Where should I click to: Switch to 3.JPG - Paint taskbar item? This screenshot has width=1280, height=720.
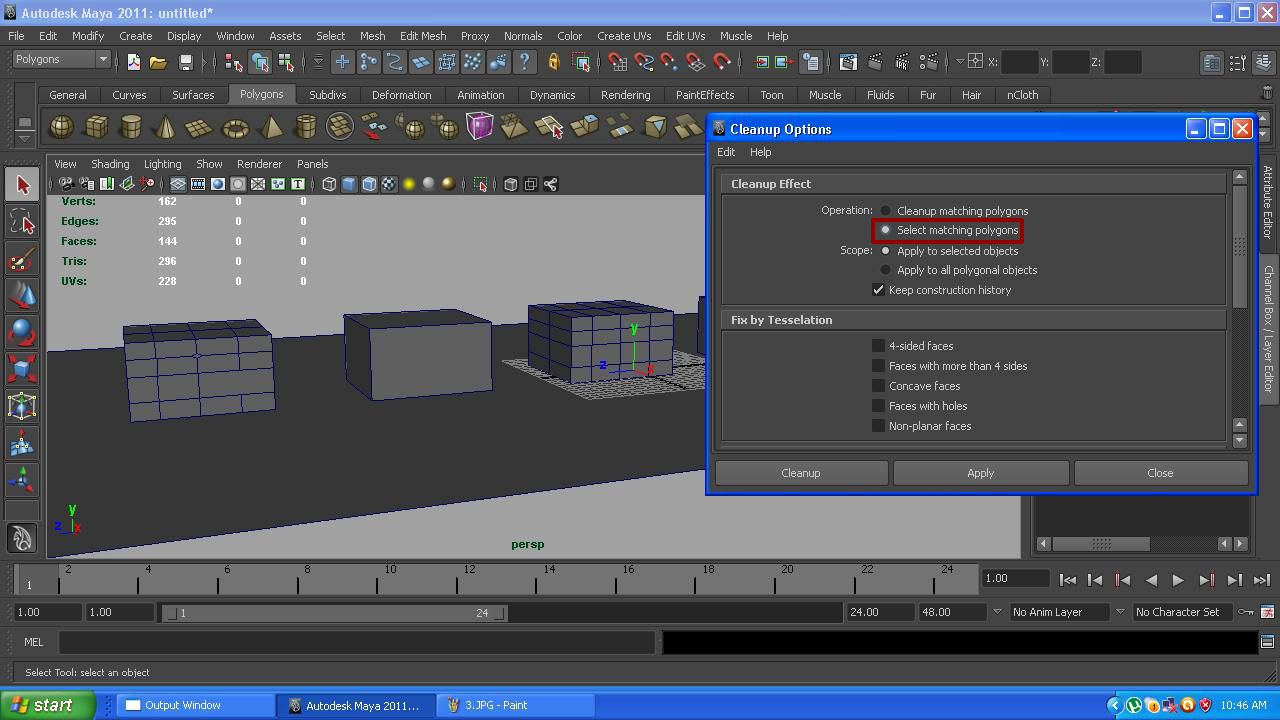515,705
